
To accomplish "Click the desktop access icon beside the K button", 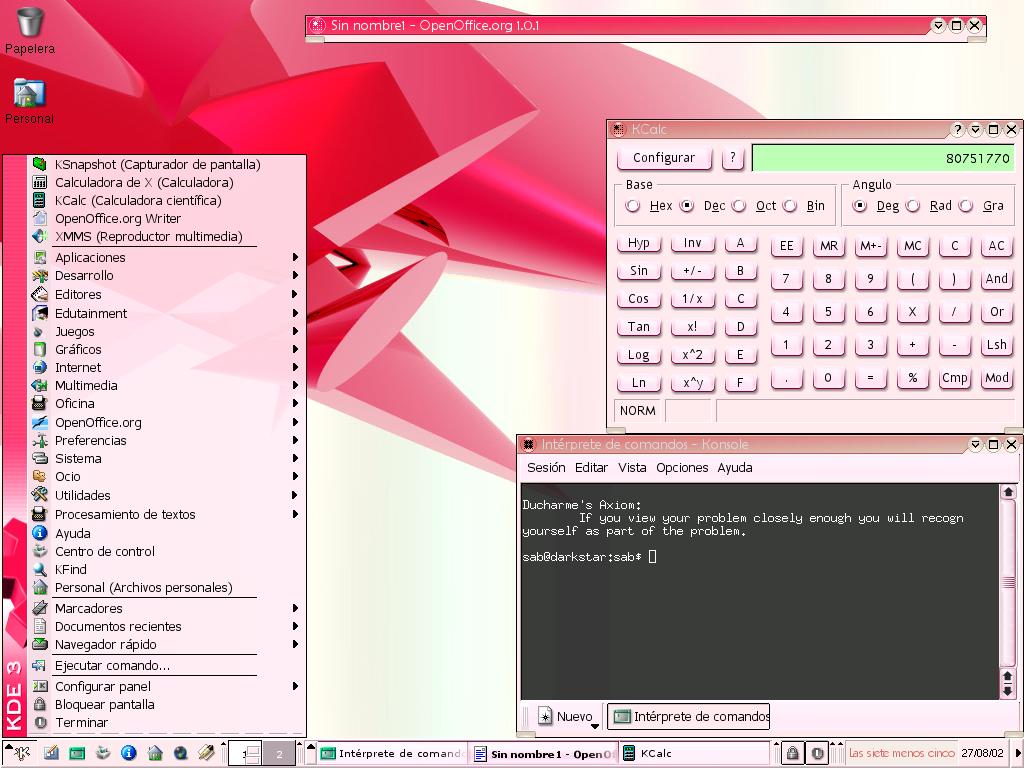I will (x=51, y=754).
